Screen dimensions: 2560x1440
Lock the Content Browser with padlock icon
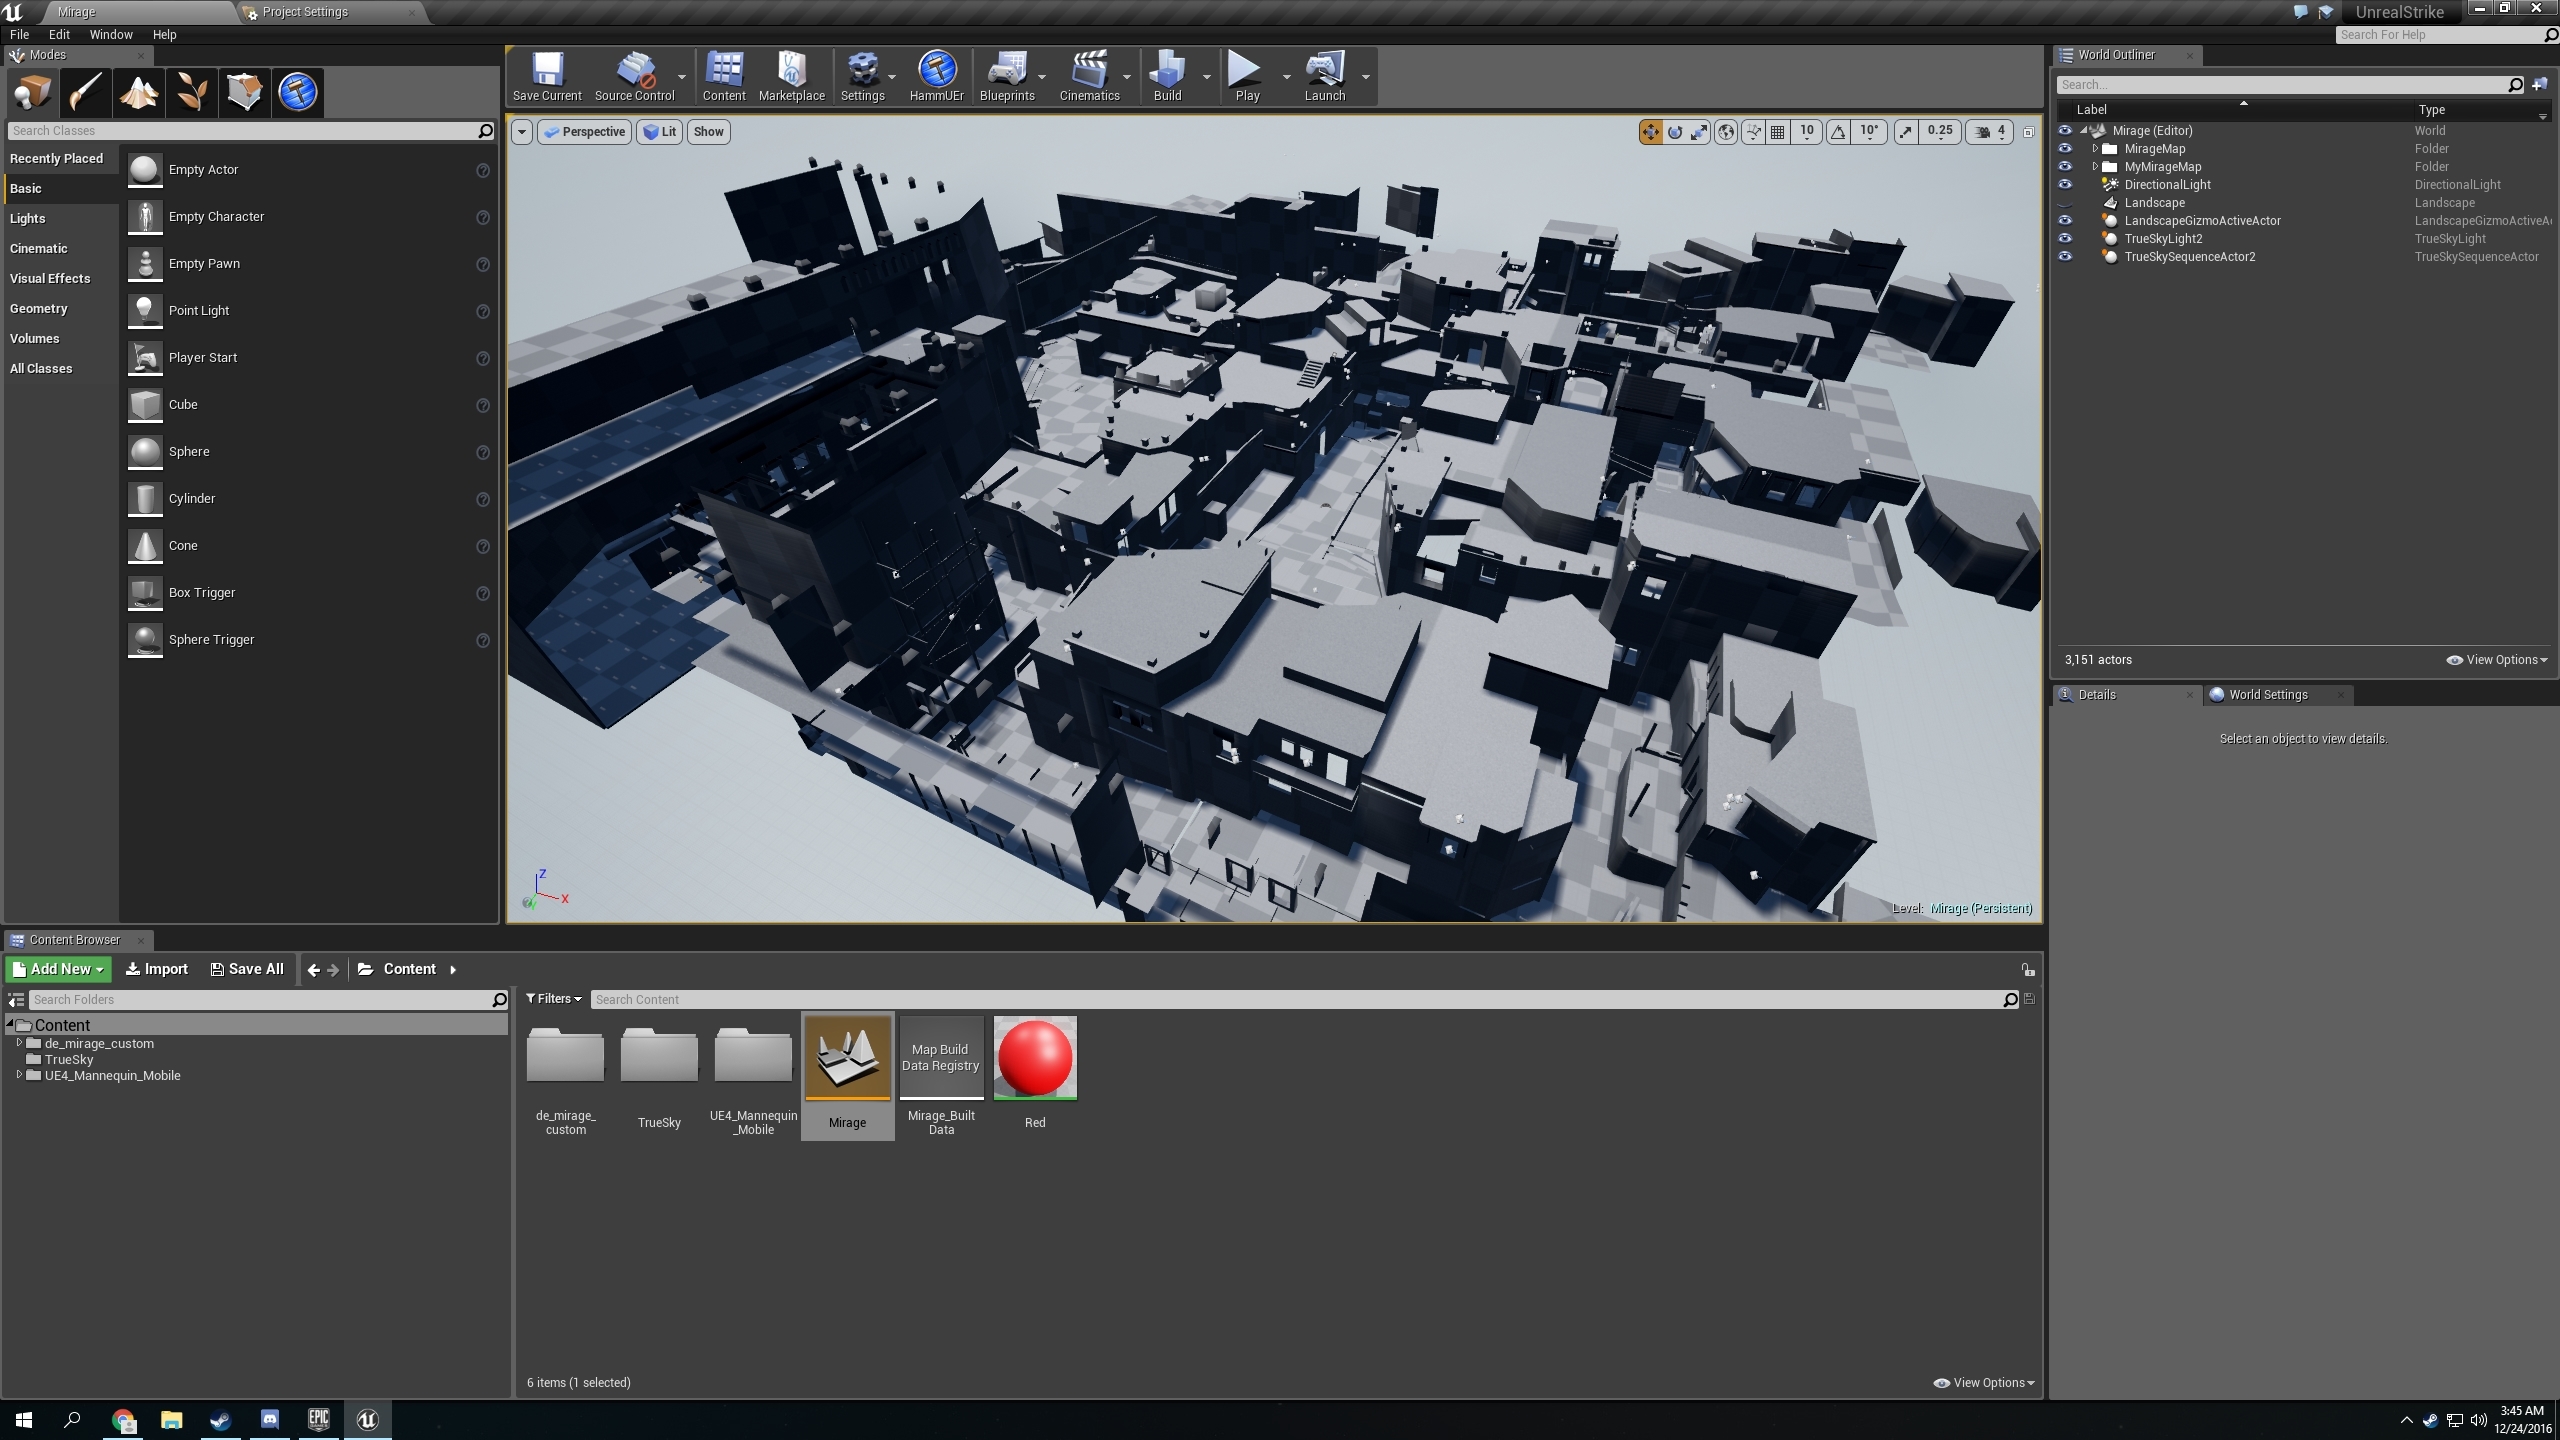tap(2028, 970)
